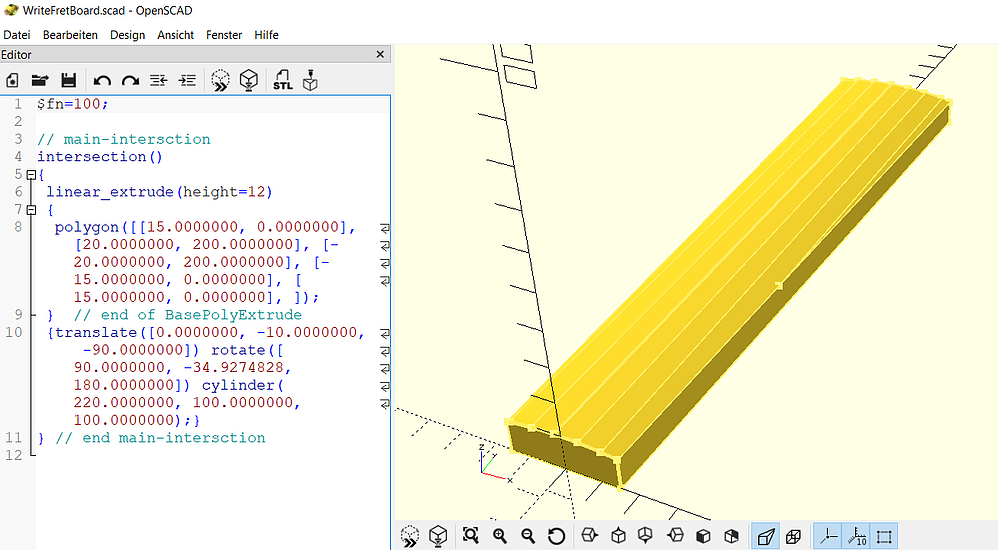This screenshot has height=550, width=998.
Task: Click the New file icon in editor toolbar
Action: pyautogui.click(x=13, y=80)
